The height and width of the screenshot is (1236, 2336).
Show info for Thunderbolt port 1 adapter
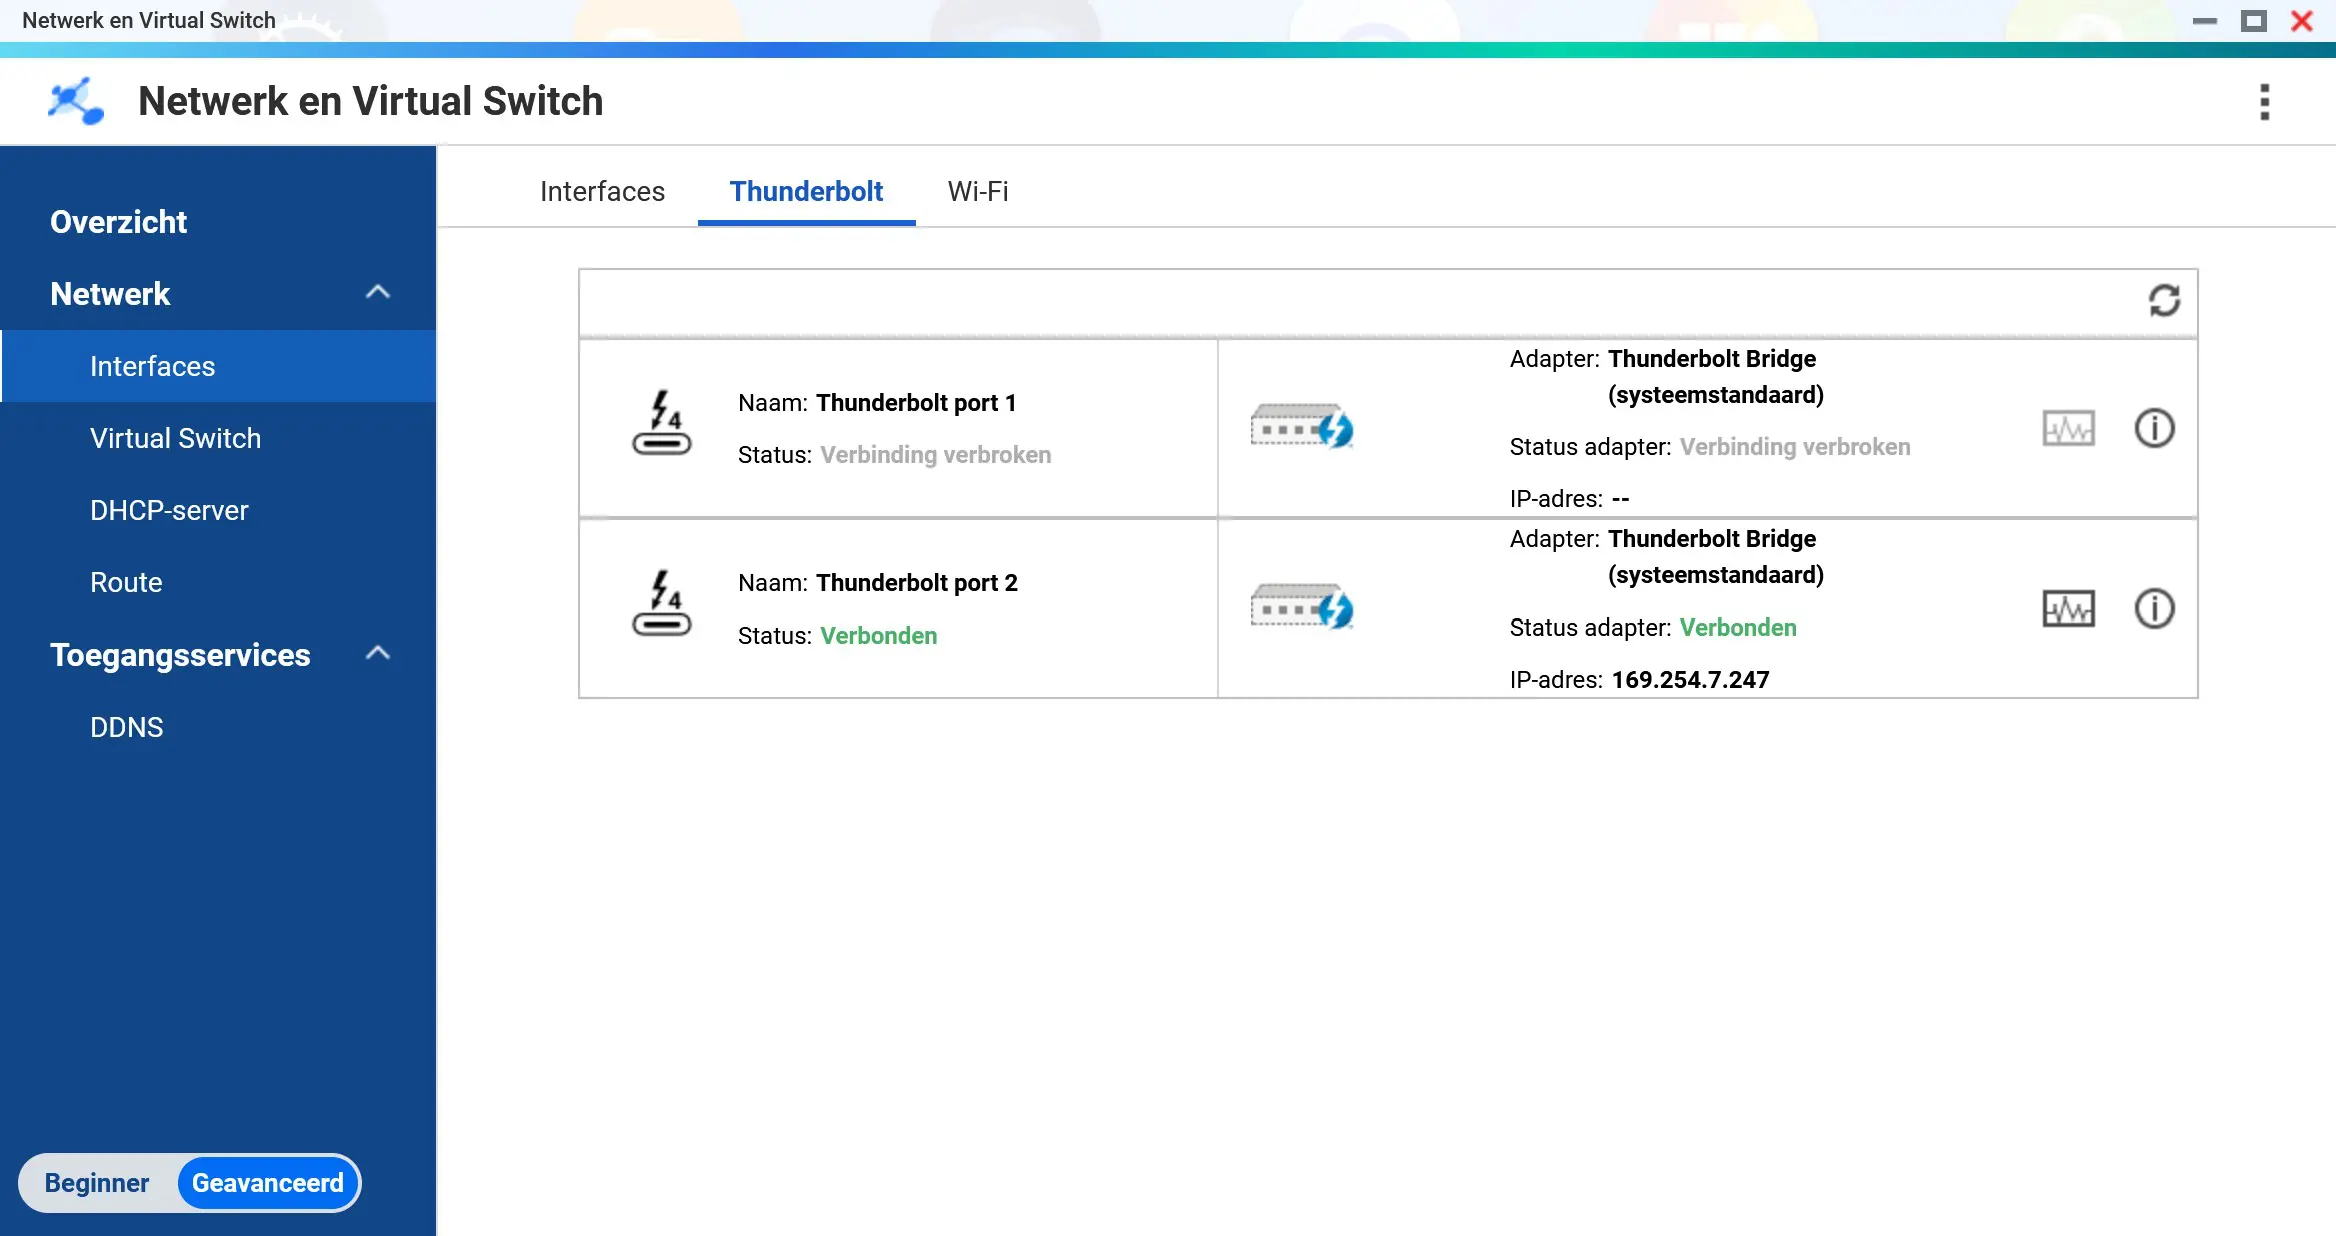(x=2154, y=429)
